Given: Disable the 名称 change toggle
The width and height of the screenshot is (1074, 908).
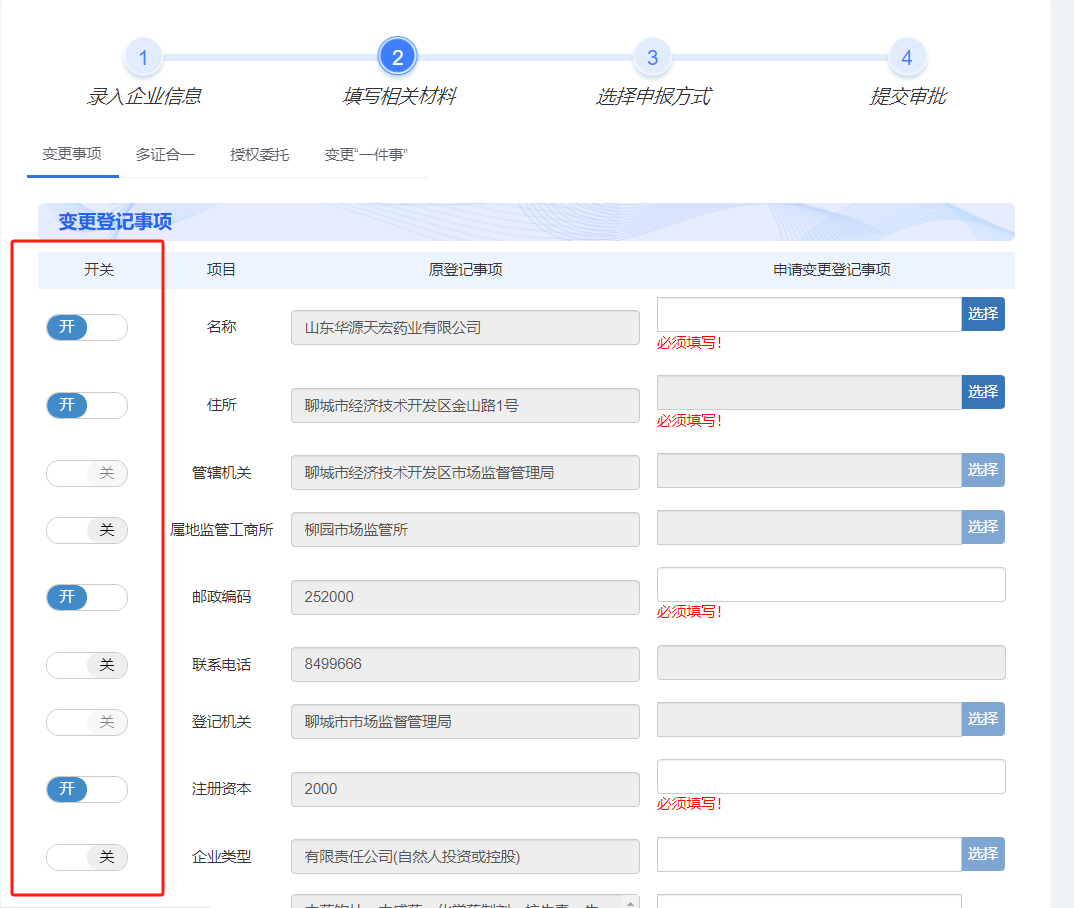Looking at the screenshot, I should coord(86,327).
